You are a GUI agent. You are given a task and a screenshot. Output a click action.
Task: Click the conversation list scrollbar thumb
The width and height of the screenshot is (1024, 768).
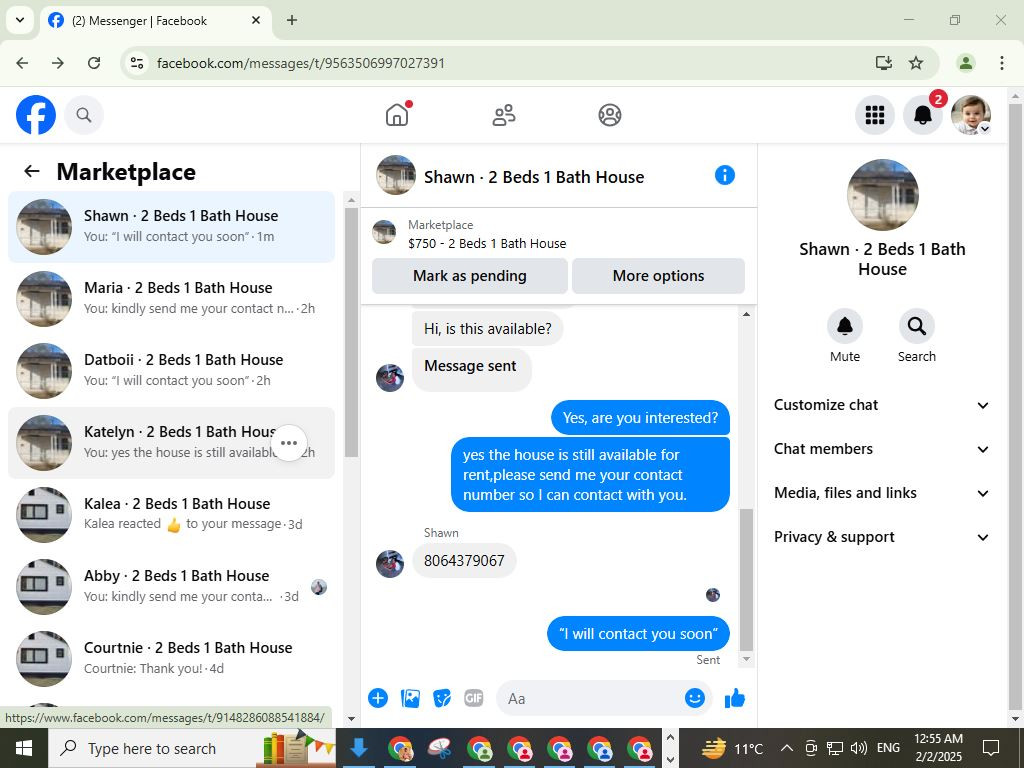click(351, 332)
